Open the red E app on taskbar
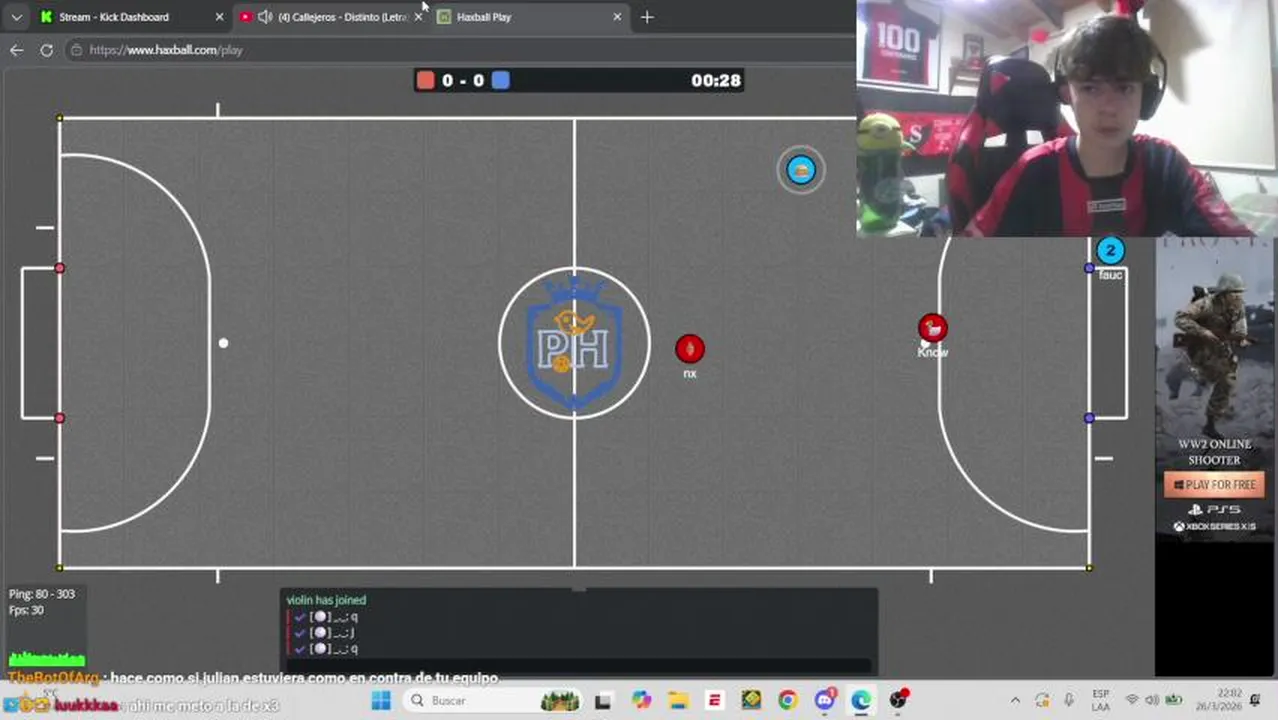Screen dimensions: 1278x720 (x=714, y=701)
